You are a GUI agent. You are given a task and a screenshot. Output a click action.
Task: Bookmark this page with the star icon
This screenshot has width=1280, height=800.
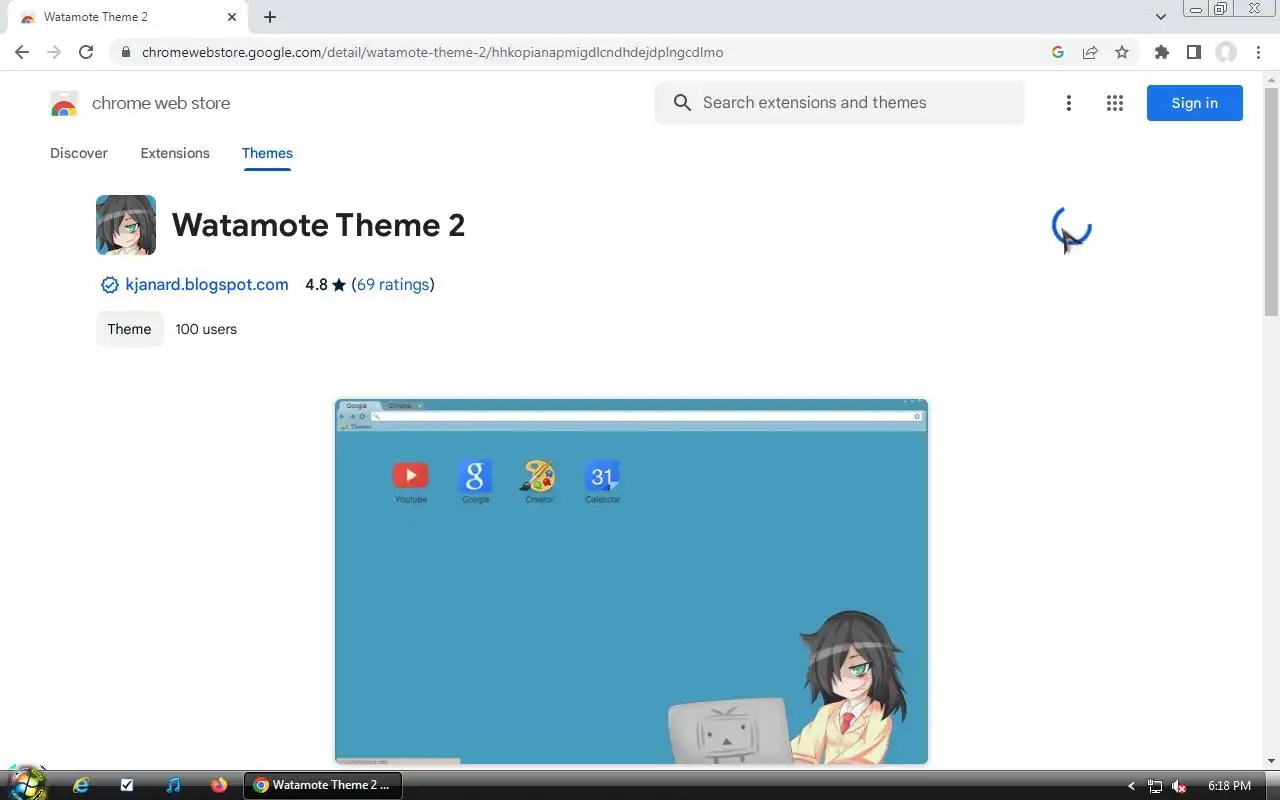click(1122, 52)
